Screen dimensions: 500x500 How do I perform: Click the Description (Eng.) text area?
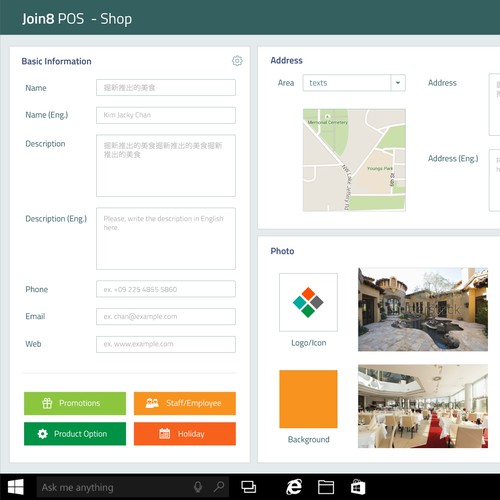click(x=166, y=238)
